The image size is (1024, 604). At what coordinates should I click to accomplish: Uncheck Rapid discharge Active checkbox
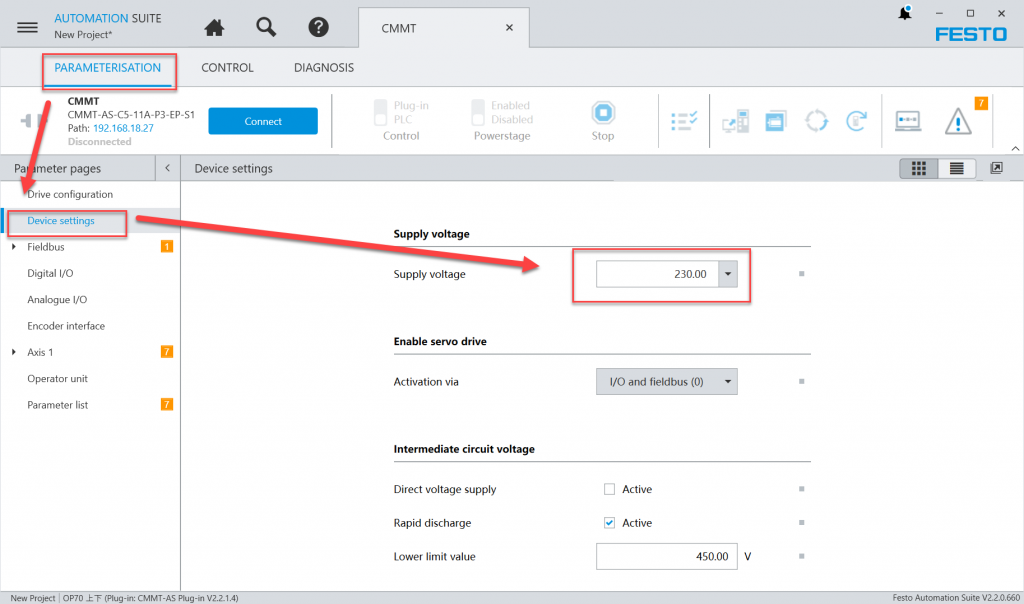609,522
